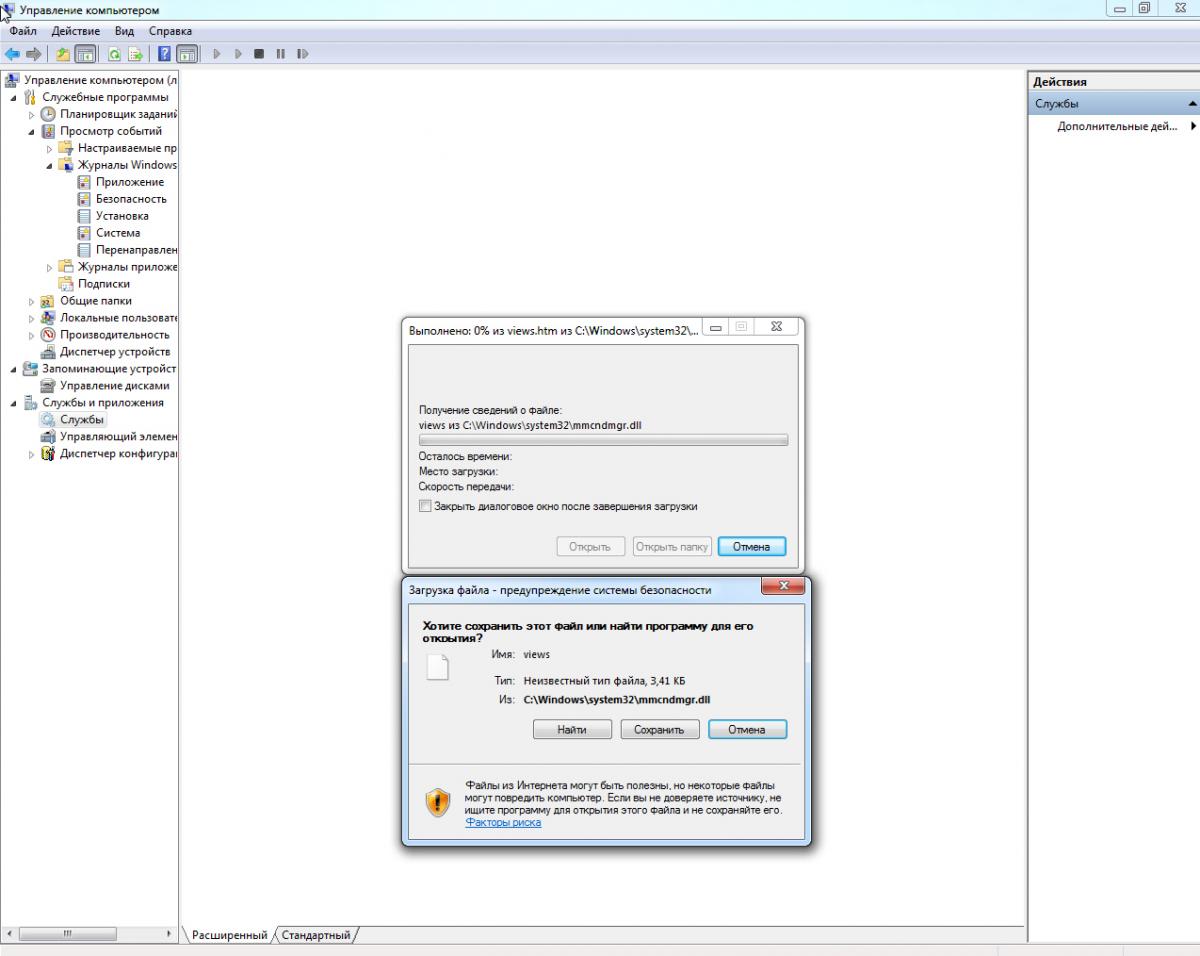Collapse the Службы section in Действия pane
The height and width of the screenshot is (956, 1200).
tap(1192, 104)
